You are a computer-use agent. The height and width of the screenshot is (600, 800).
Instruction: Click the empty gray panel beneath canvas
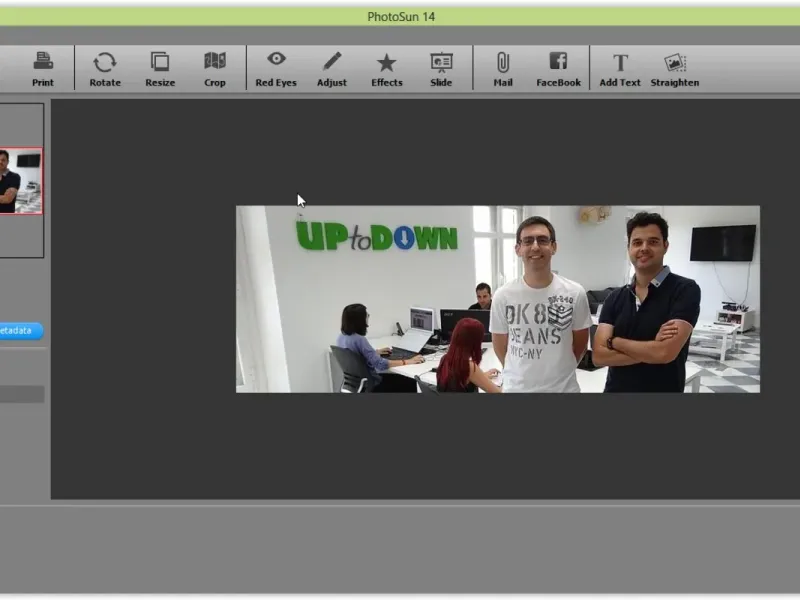pyautogui.click(x=400, y=548)
